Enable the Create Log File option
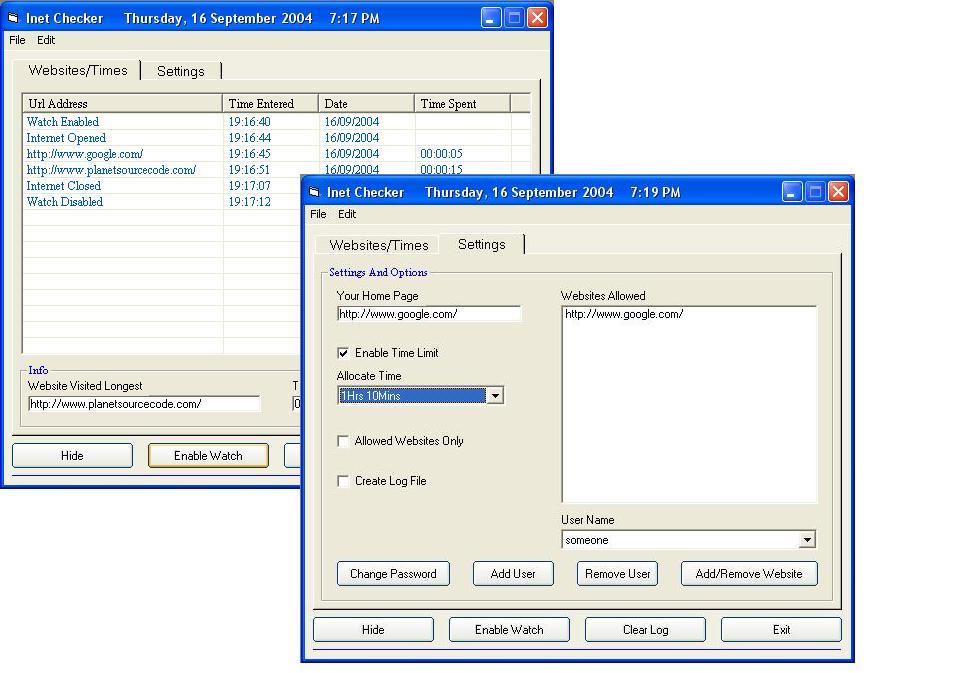Image resolution: width=962 pixels, height=673 pixels. point(343,481)
